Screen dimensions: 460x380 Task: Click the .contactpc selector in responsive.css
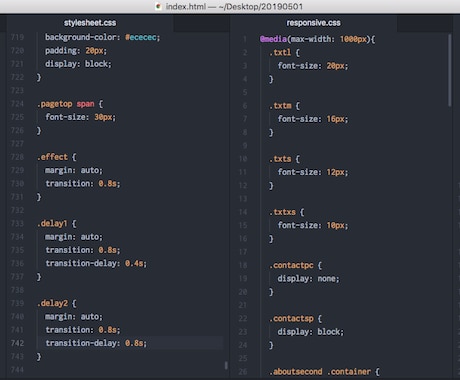coord(291,266)
